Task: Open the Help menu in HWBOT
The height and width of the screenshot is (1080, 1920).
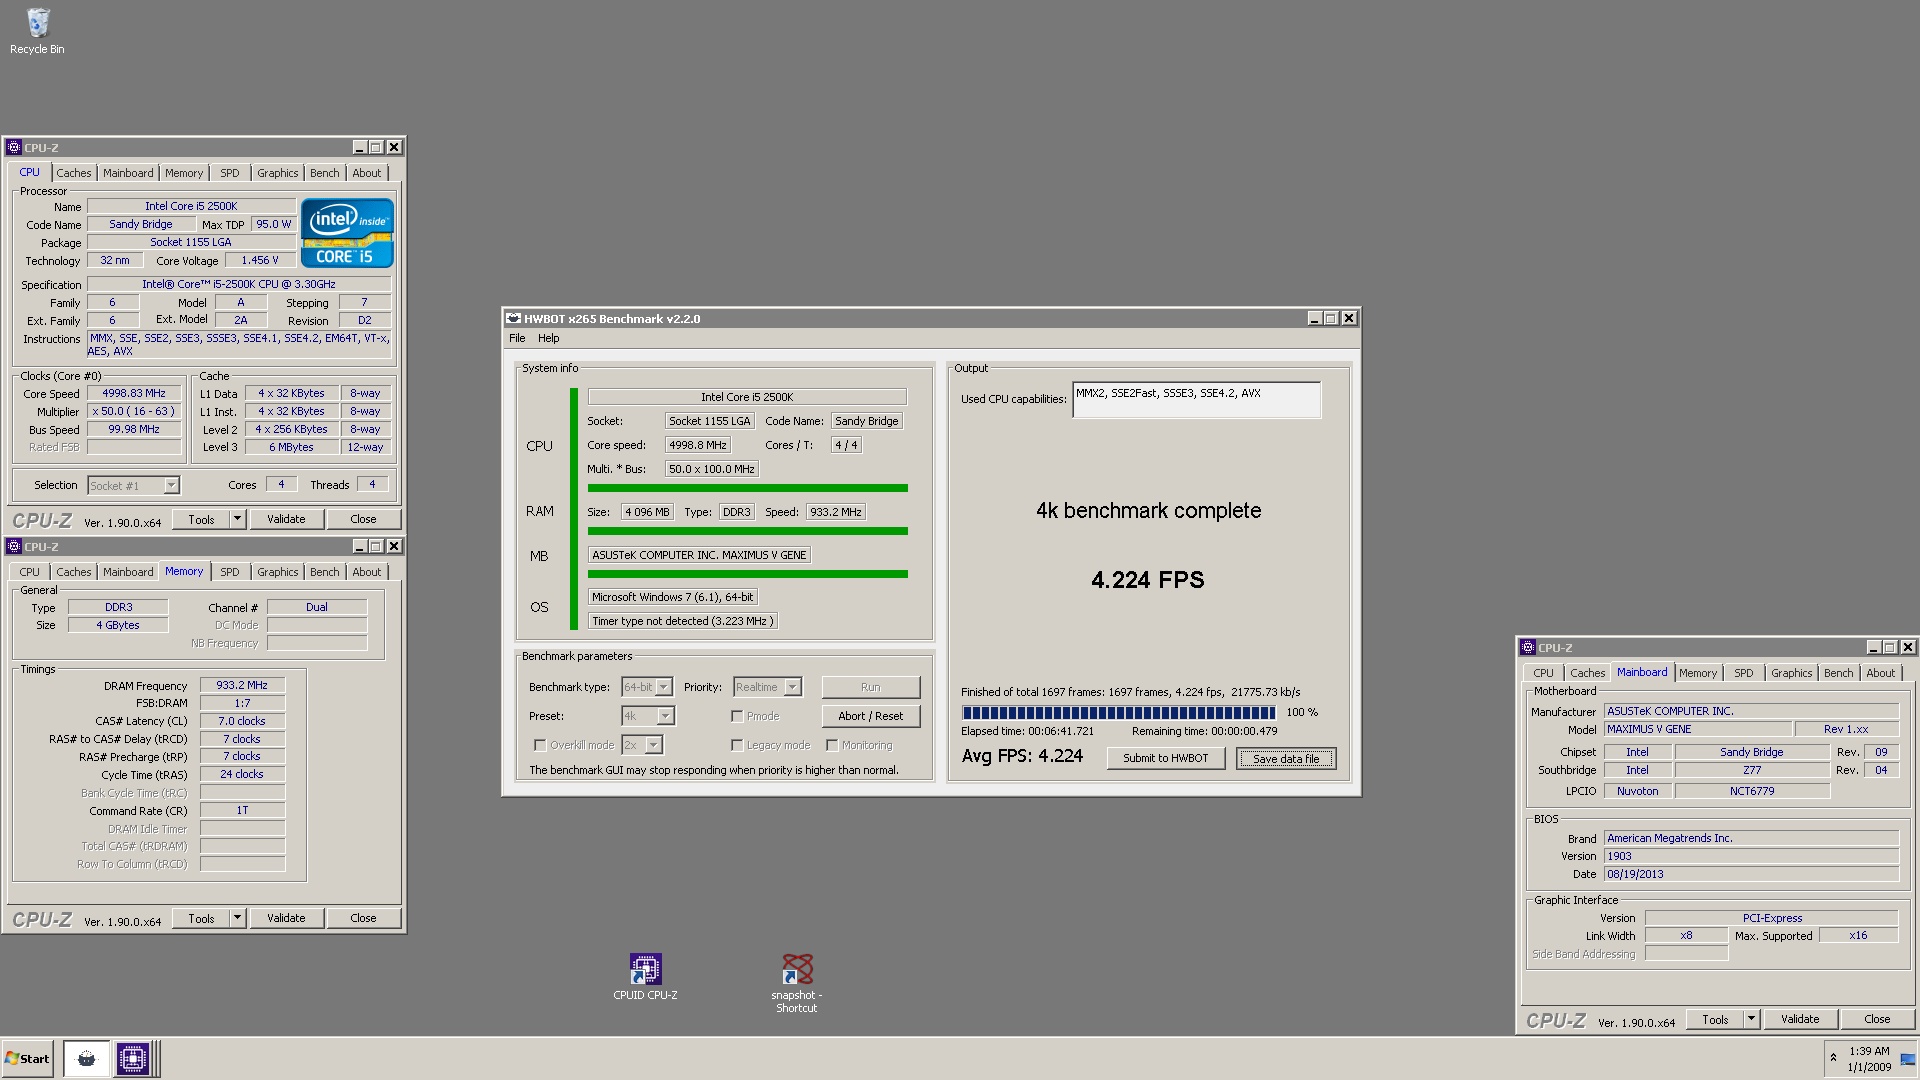Action: click(x=549, y=338)
